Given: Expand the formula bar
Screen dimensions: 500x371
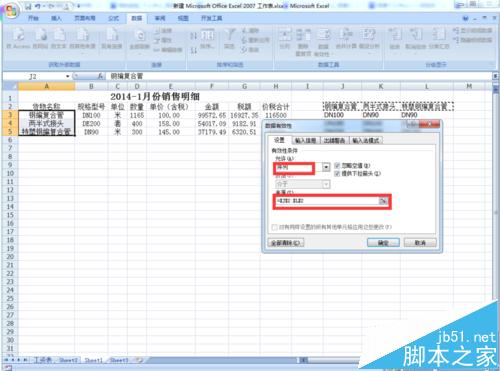Looking at the screenshot, I should click(x=495, y=76).
